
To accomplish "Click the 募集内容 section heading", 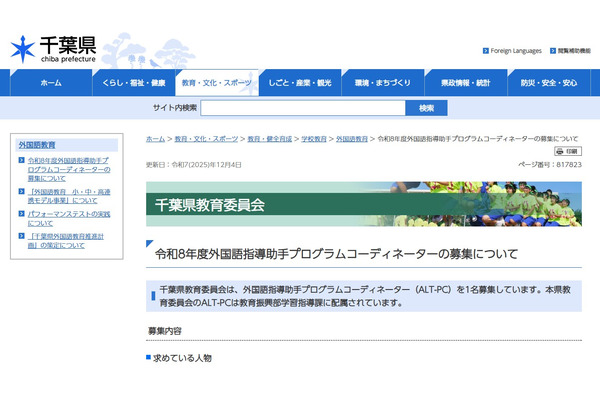I will click(165, 331).
